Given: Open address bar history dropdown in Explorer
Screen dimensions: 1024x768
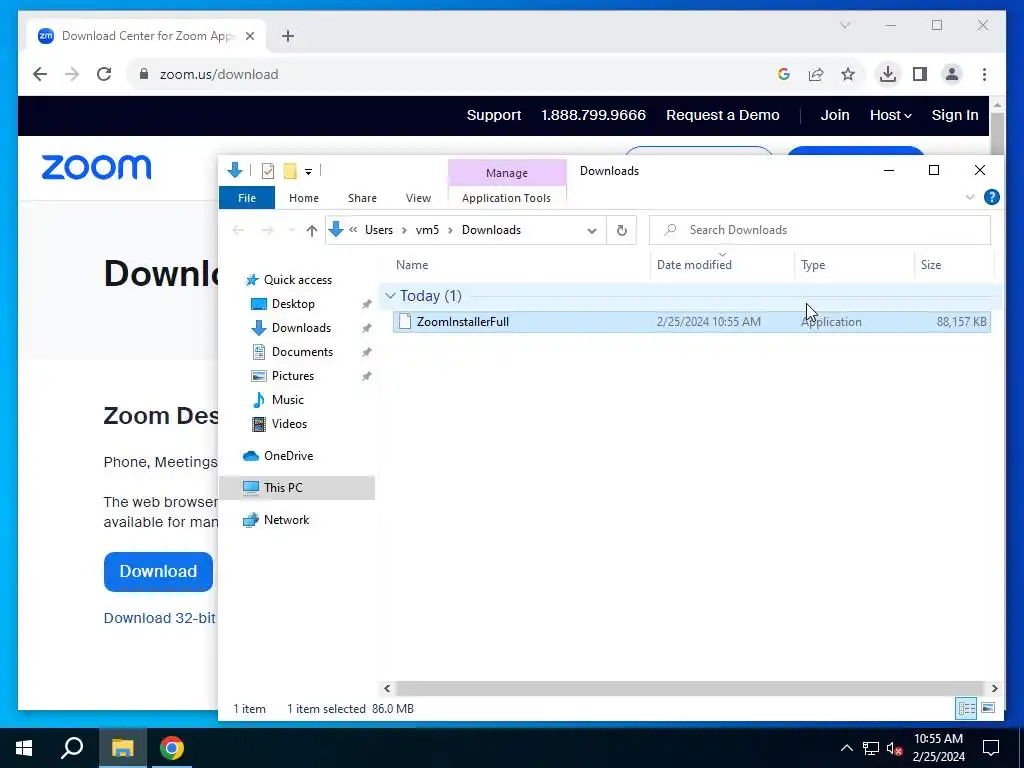Looking at the screenshot, I should point(592,230).
